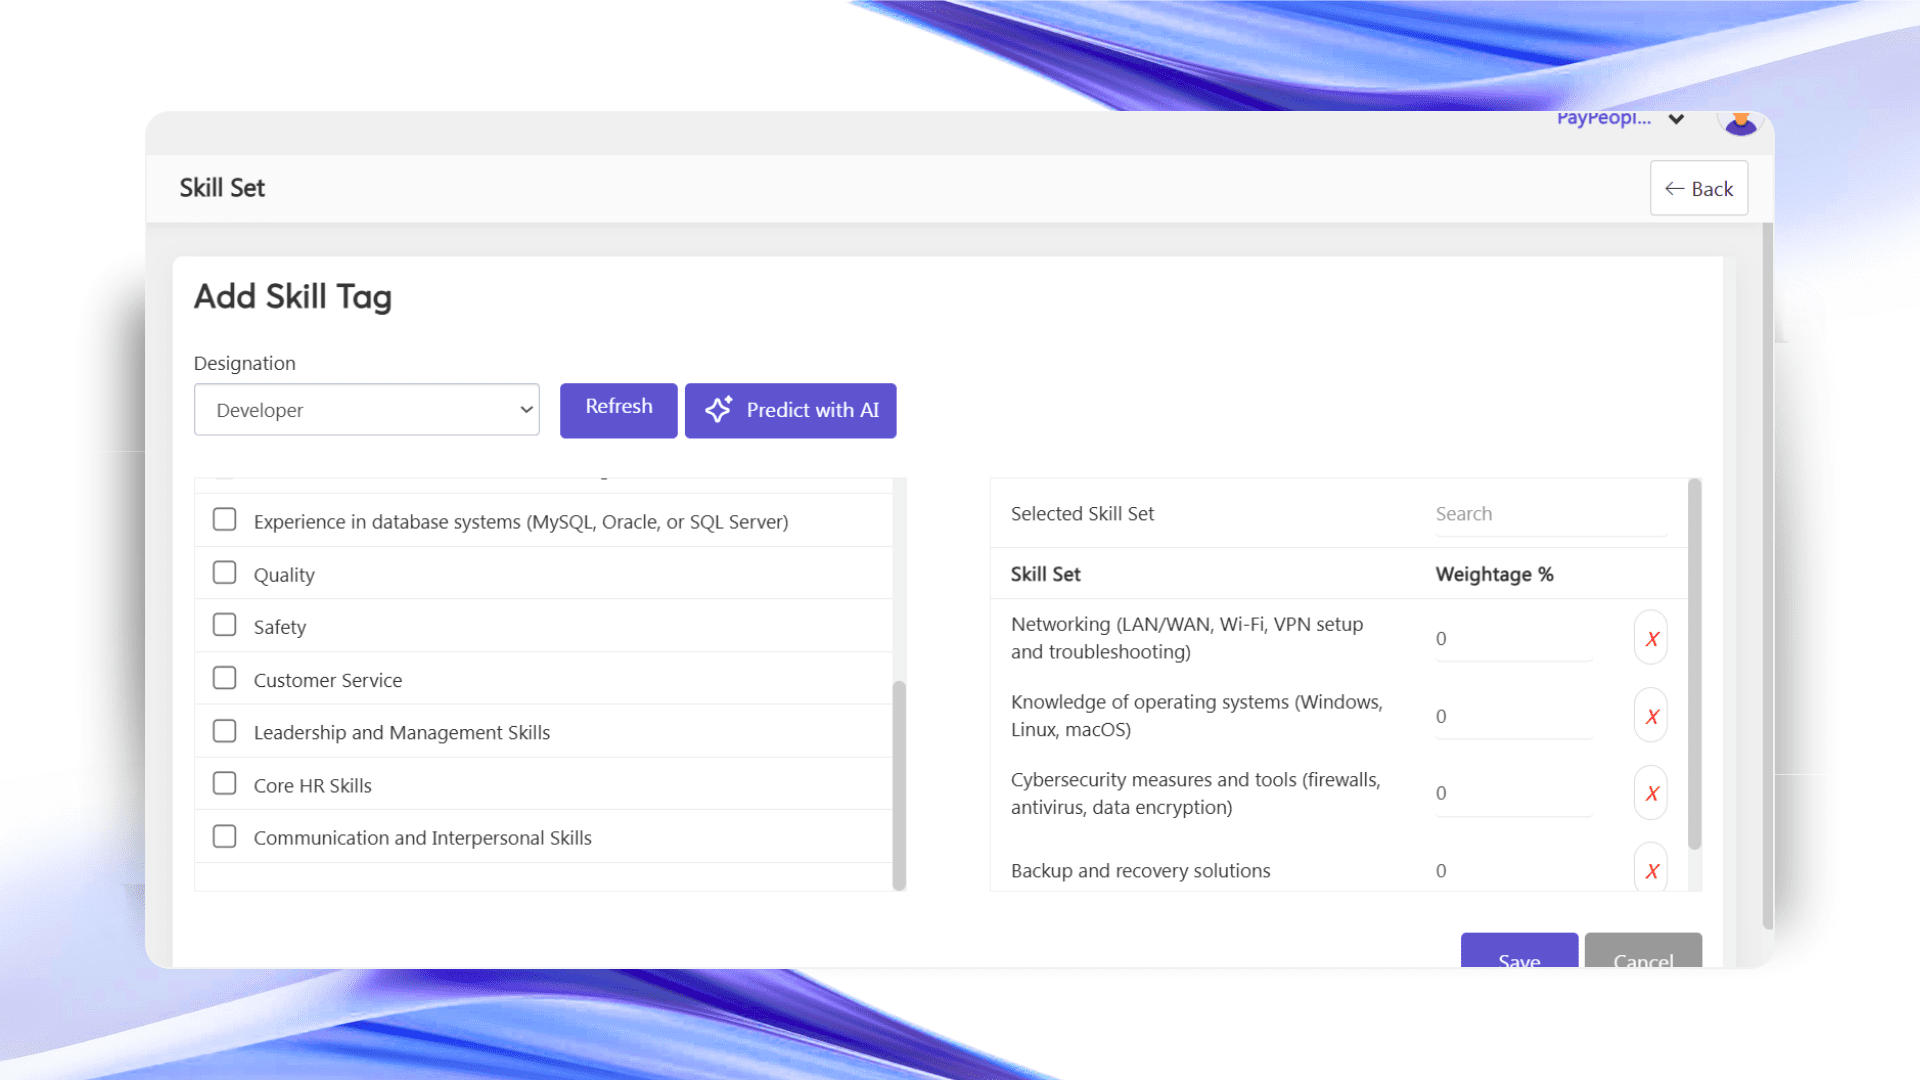Open the Designation dropdown

(367, 410)
